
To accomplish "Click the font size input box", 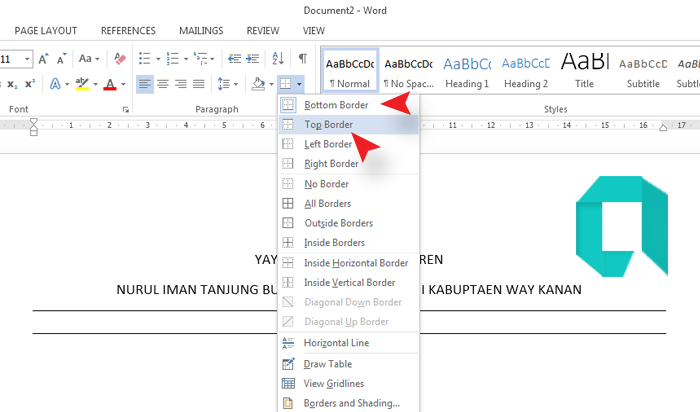I will pyautogui.click(x=11, y=59).
